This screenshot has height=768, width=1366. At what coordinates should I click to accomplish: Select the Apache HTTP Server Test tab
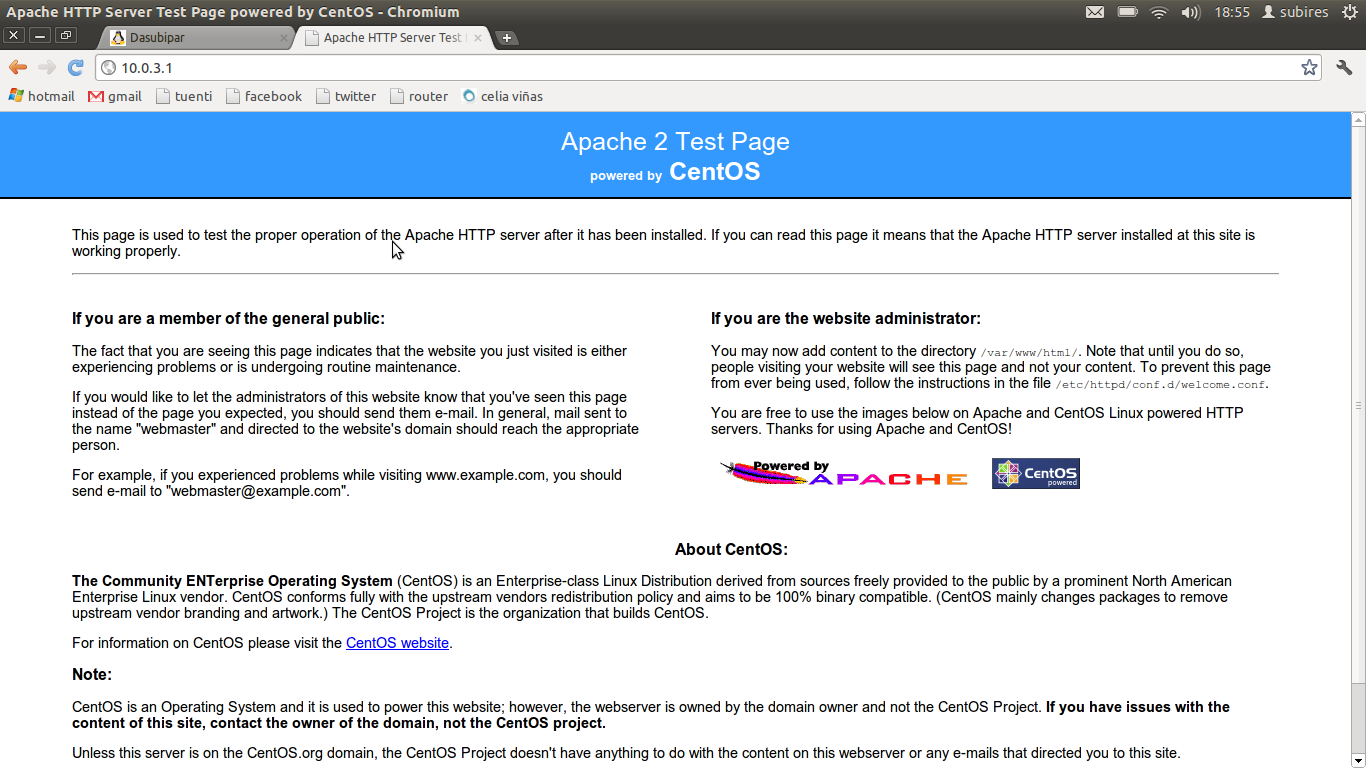[x=393, y=38]
